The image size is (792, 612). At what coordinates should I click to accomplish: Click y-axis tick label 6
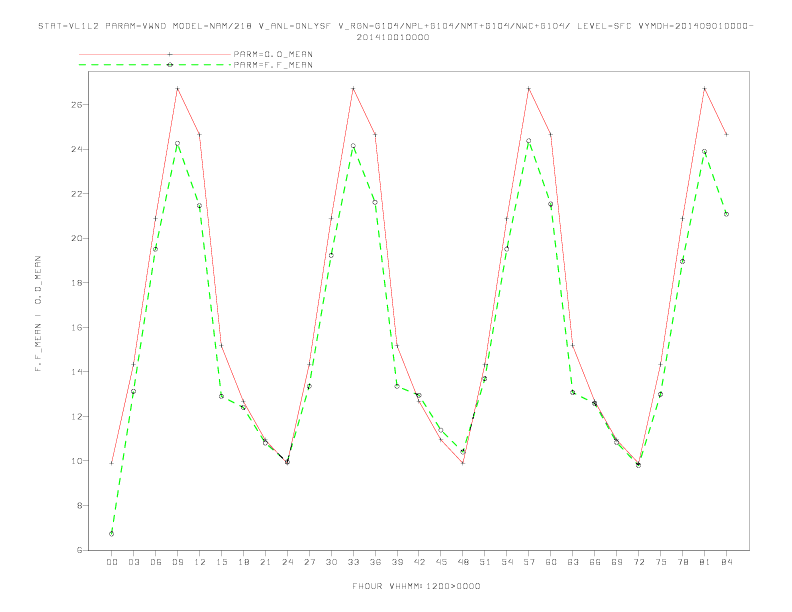click(x=79, y=550)
